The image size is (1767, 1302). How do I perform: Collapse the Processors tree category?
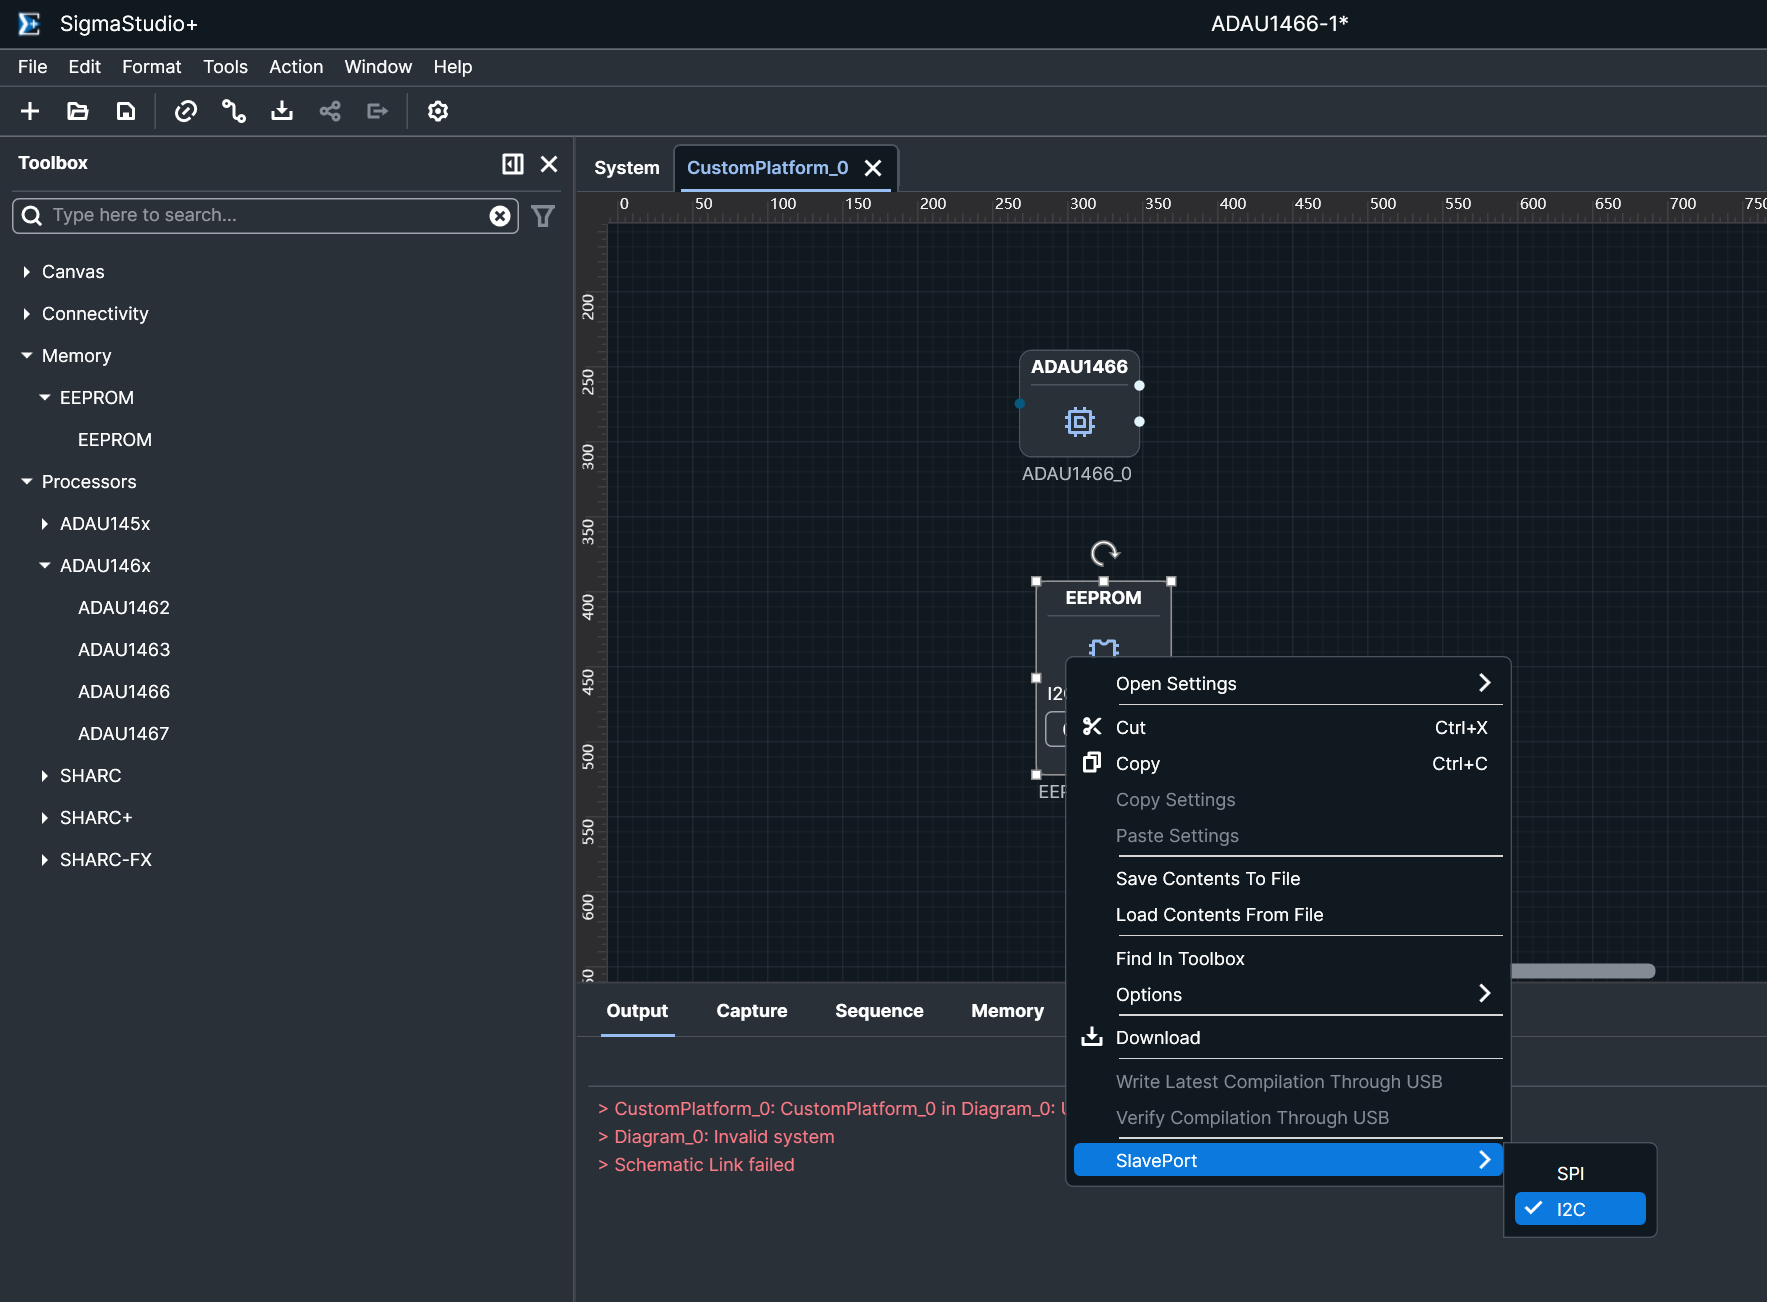27,482
